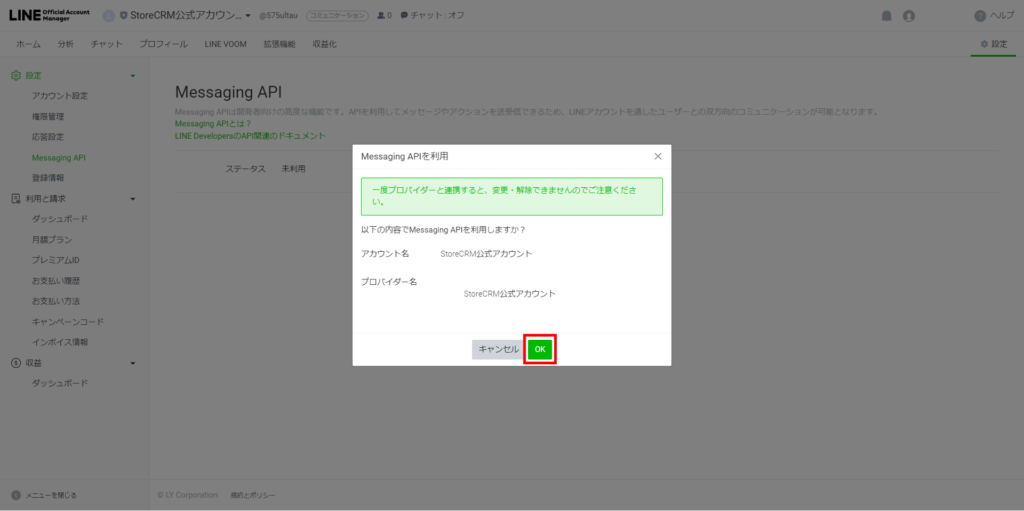This screenshot has height=511, width=1024.
Task: Select 権限管理 in sidebar
Action: [48, 117]
